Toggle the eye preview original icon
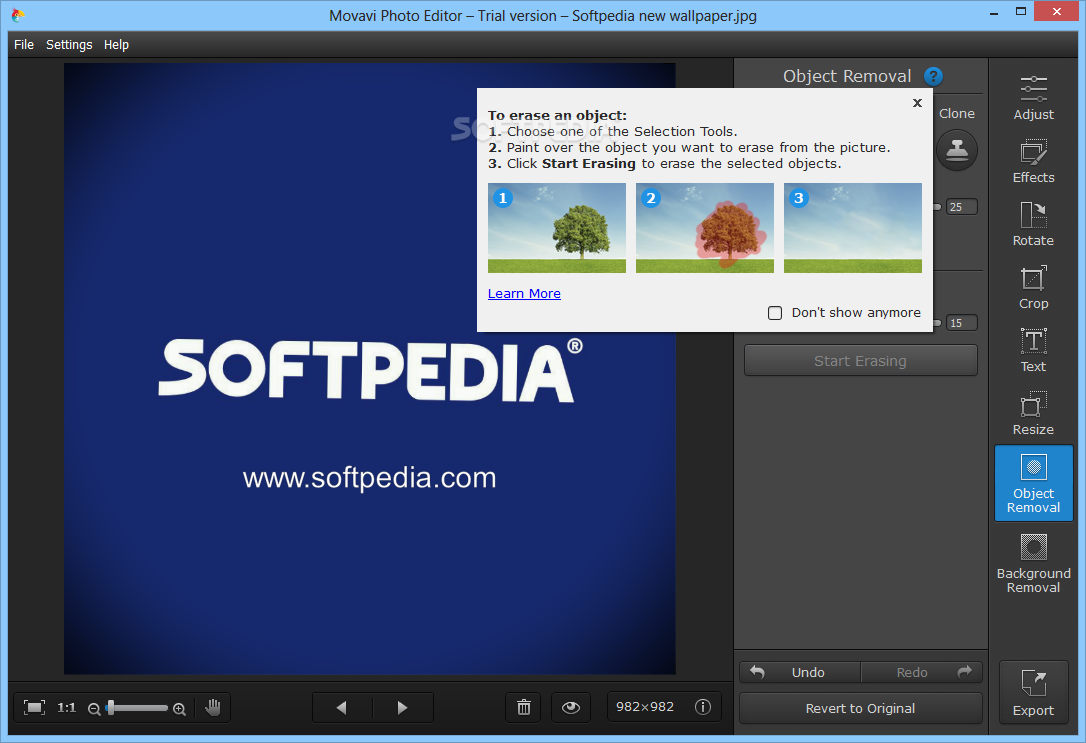Viewport: 1086px width, 743px height. [571, 707]
